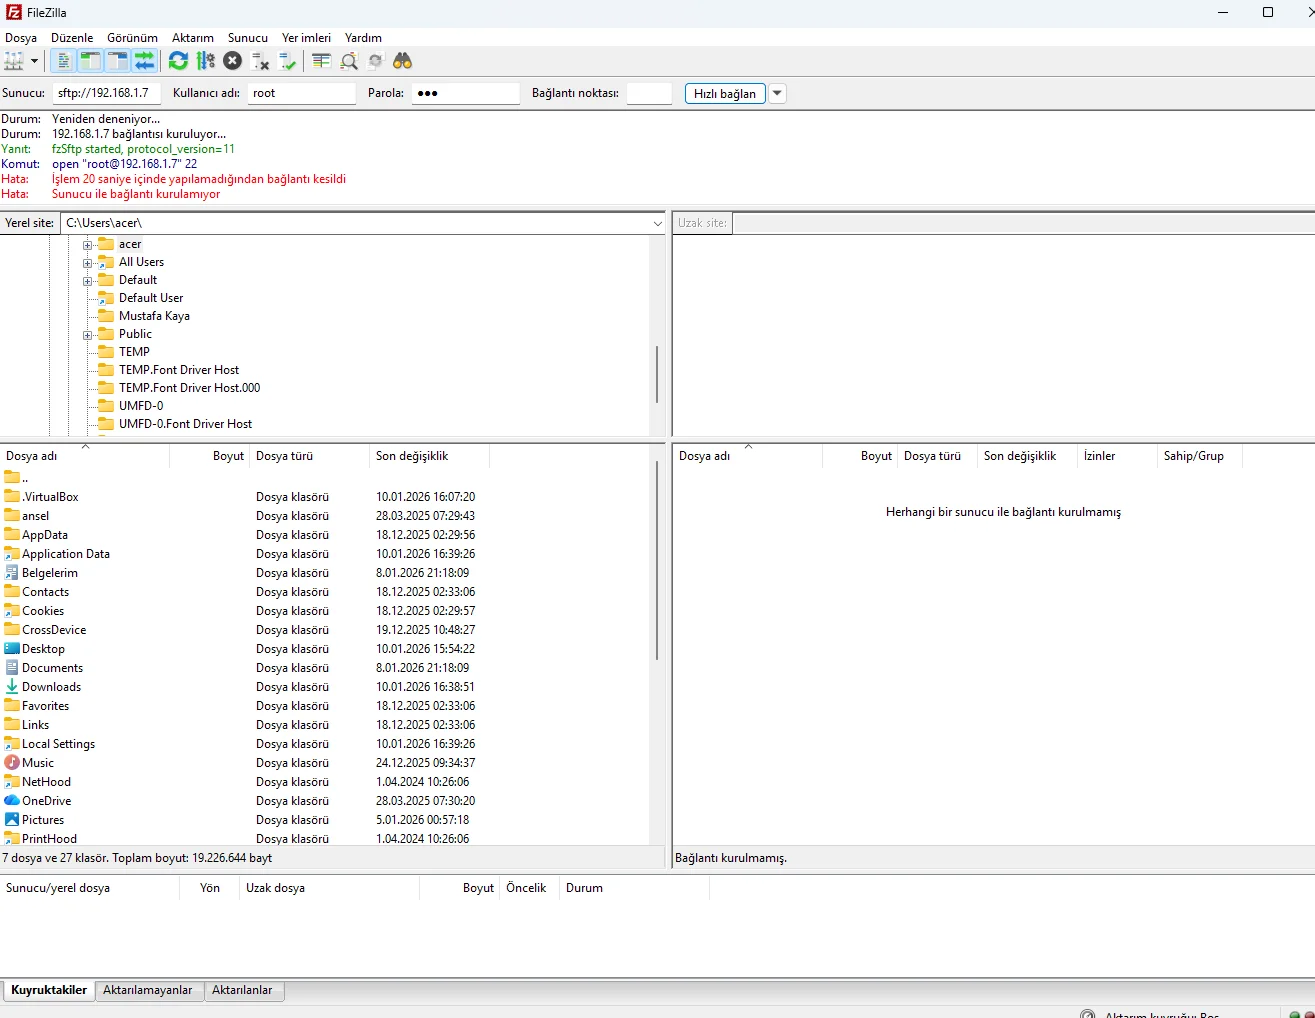Click the Bağlantı noktası port field

649,93
